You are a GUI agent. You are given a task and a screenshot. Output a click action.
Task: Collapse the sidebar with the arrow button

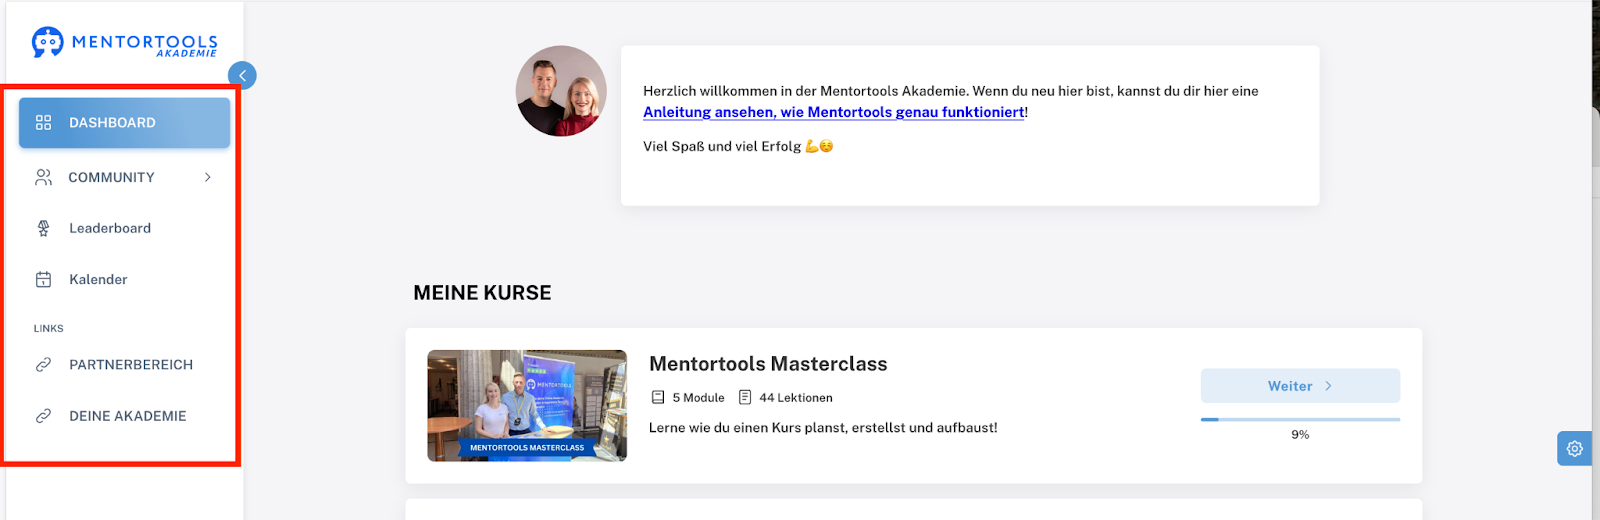click(242, 75)
